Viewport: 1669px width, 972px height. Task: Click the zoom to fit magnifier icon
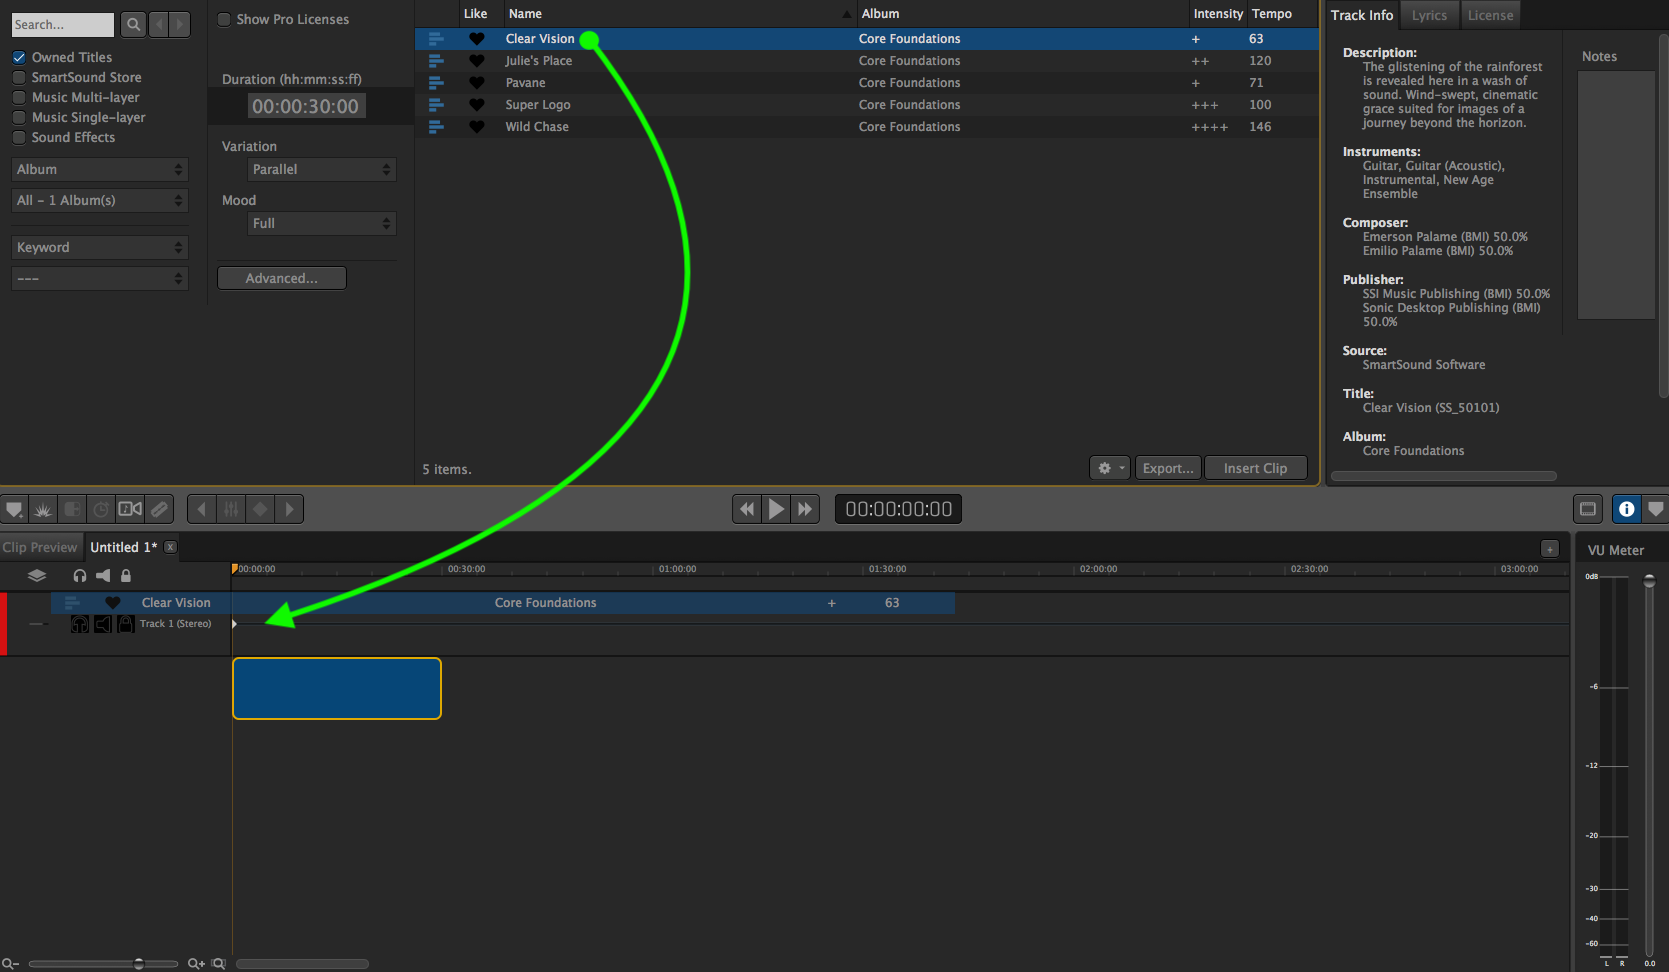coord(218,963)
